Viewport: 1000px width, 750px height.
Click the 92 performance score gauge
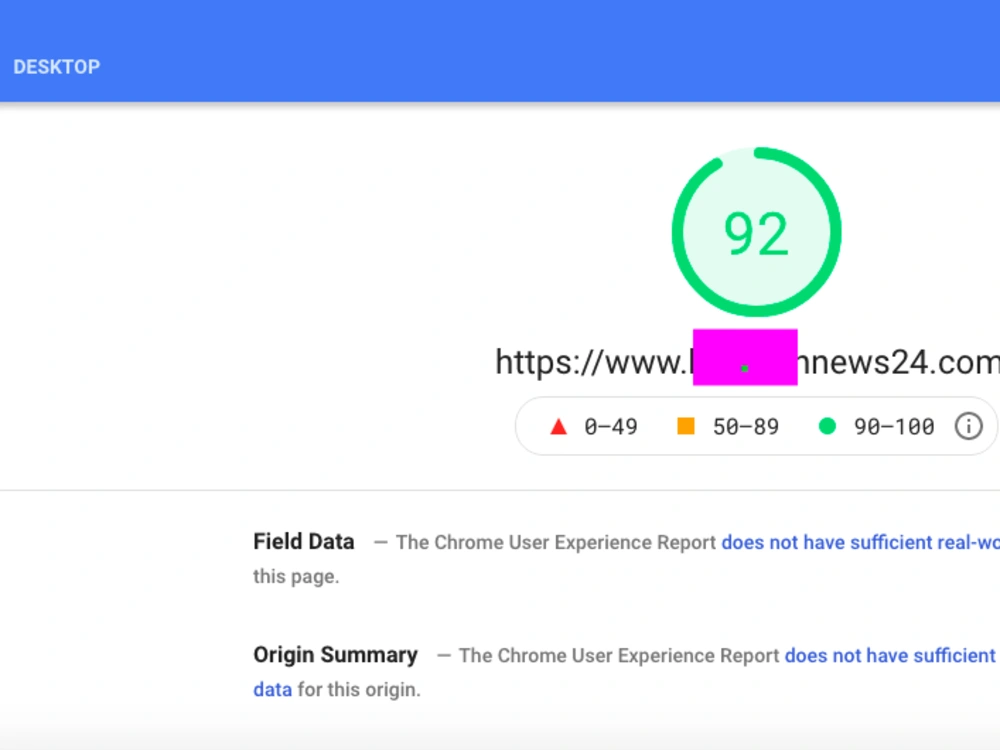[756, 232]
